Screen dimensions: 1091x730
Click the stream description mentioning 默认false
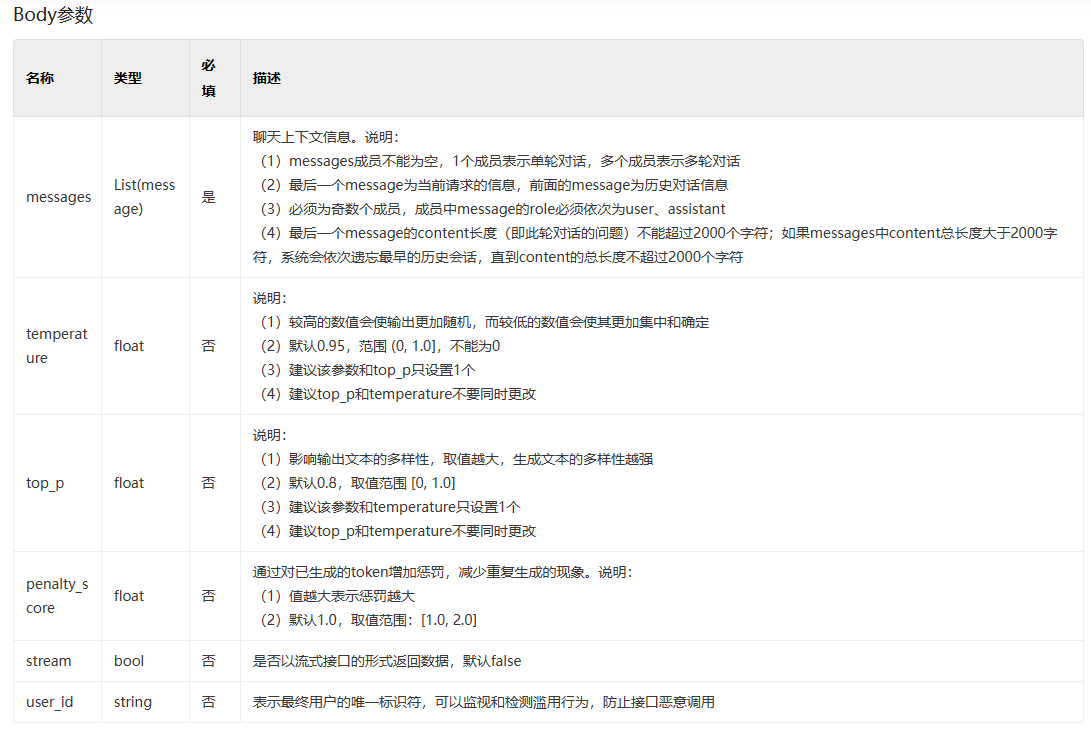pyautogui.click(x=387, y=661)
